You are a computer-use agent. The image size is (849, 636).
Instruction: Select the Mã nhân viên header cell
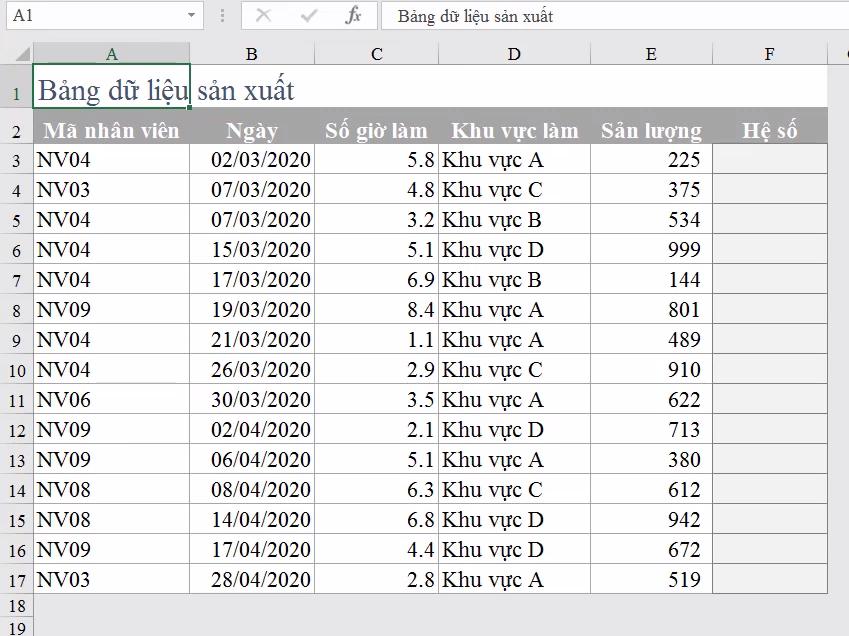tap(112, 130)
